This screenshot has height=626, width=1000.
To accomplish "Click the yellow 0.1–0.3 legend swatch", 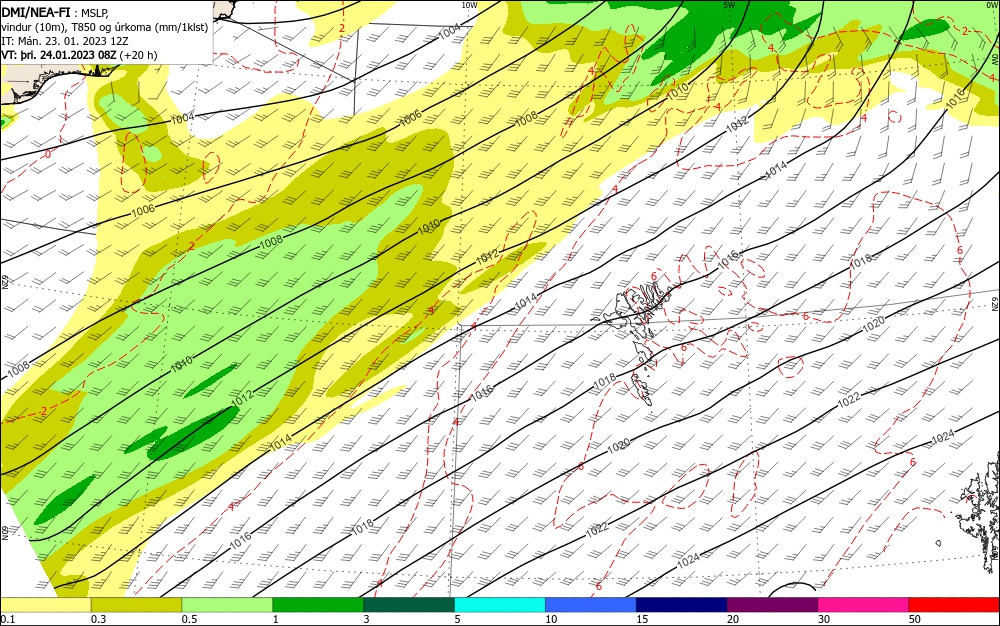I will [46, 605].
